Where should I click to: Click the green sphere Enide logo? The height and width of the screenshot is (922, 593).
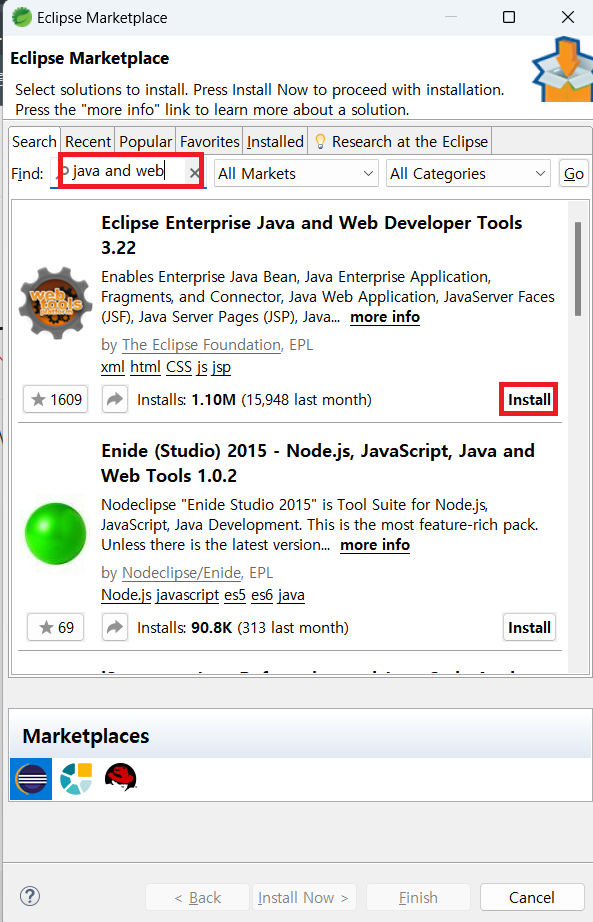click(x=55, y=533)
